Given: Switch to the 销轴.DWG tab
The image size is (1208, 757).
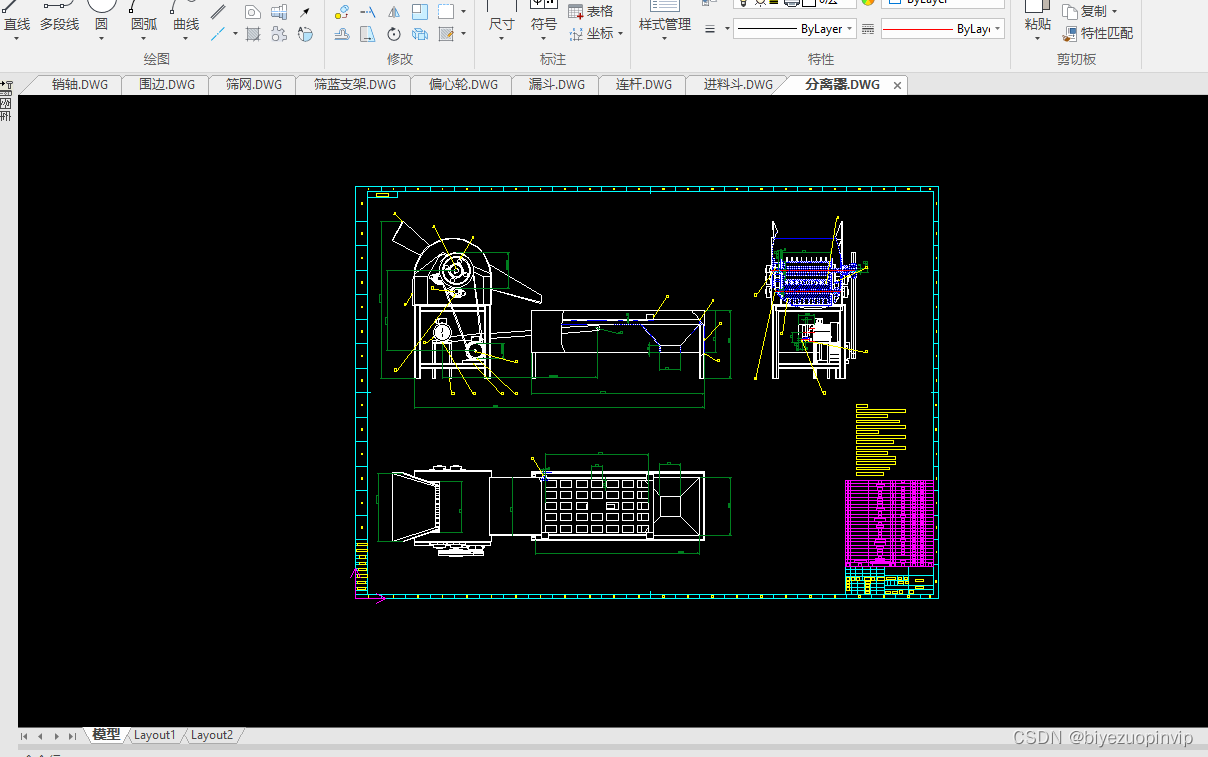Looking at the screenshot, I should (79, 85).
